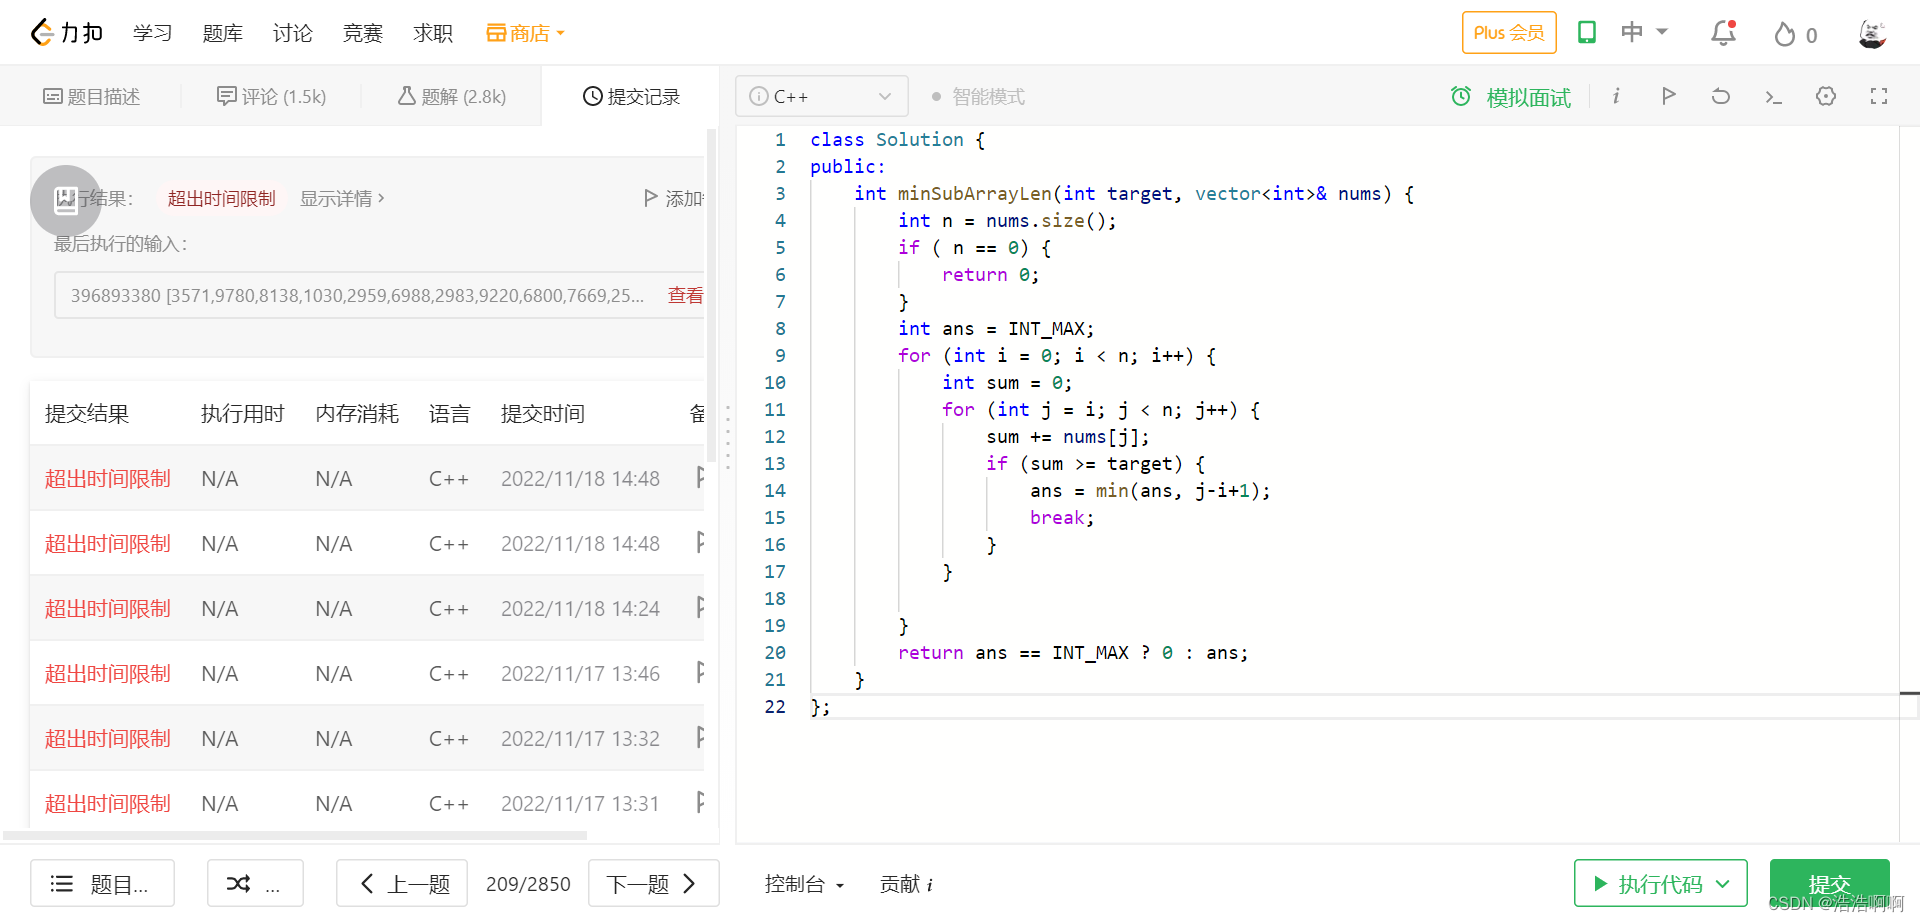Expand the 商店 store menu
Image resolution: width=1920 pixels, height=922 pixels.
tap(526, 33)
